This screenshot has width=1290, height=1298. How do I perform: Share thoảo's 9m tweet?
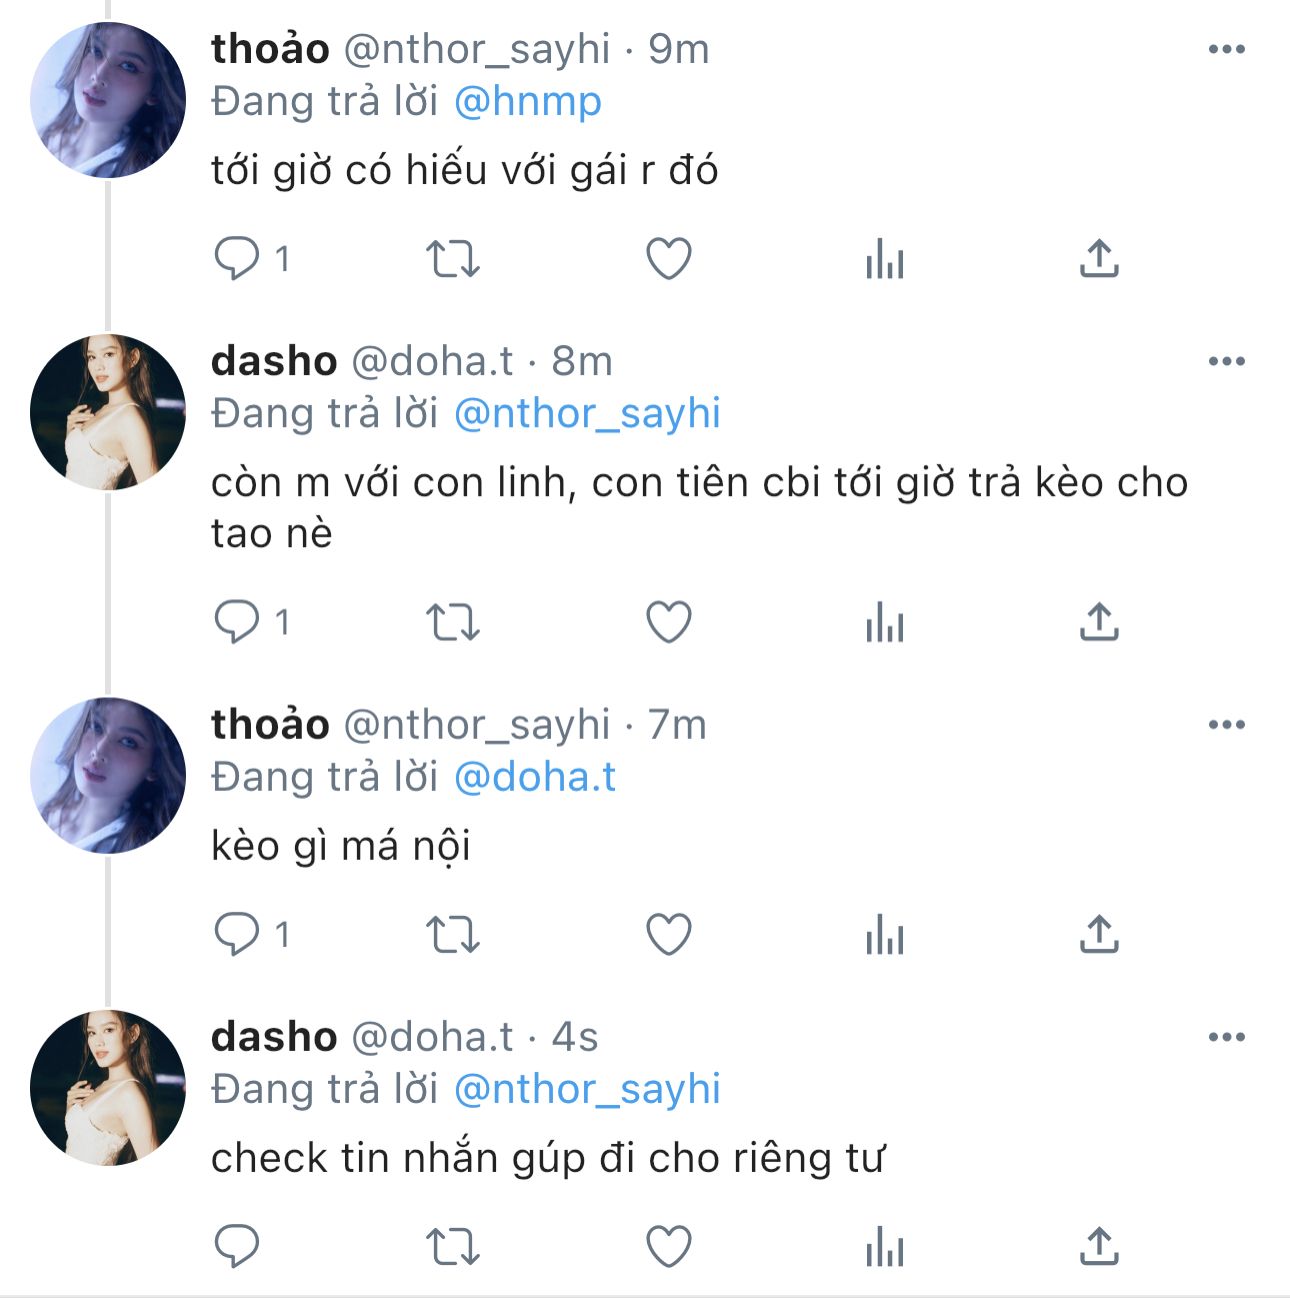[x=1099, y=259]
